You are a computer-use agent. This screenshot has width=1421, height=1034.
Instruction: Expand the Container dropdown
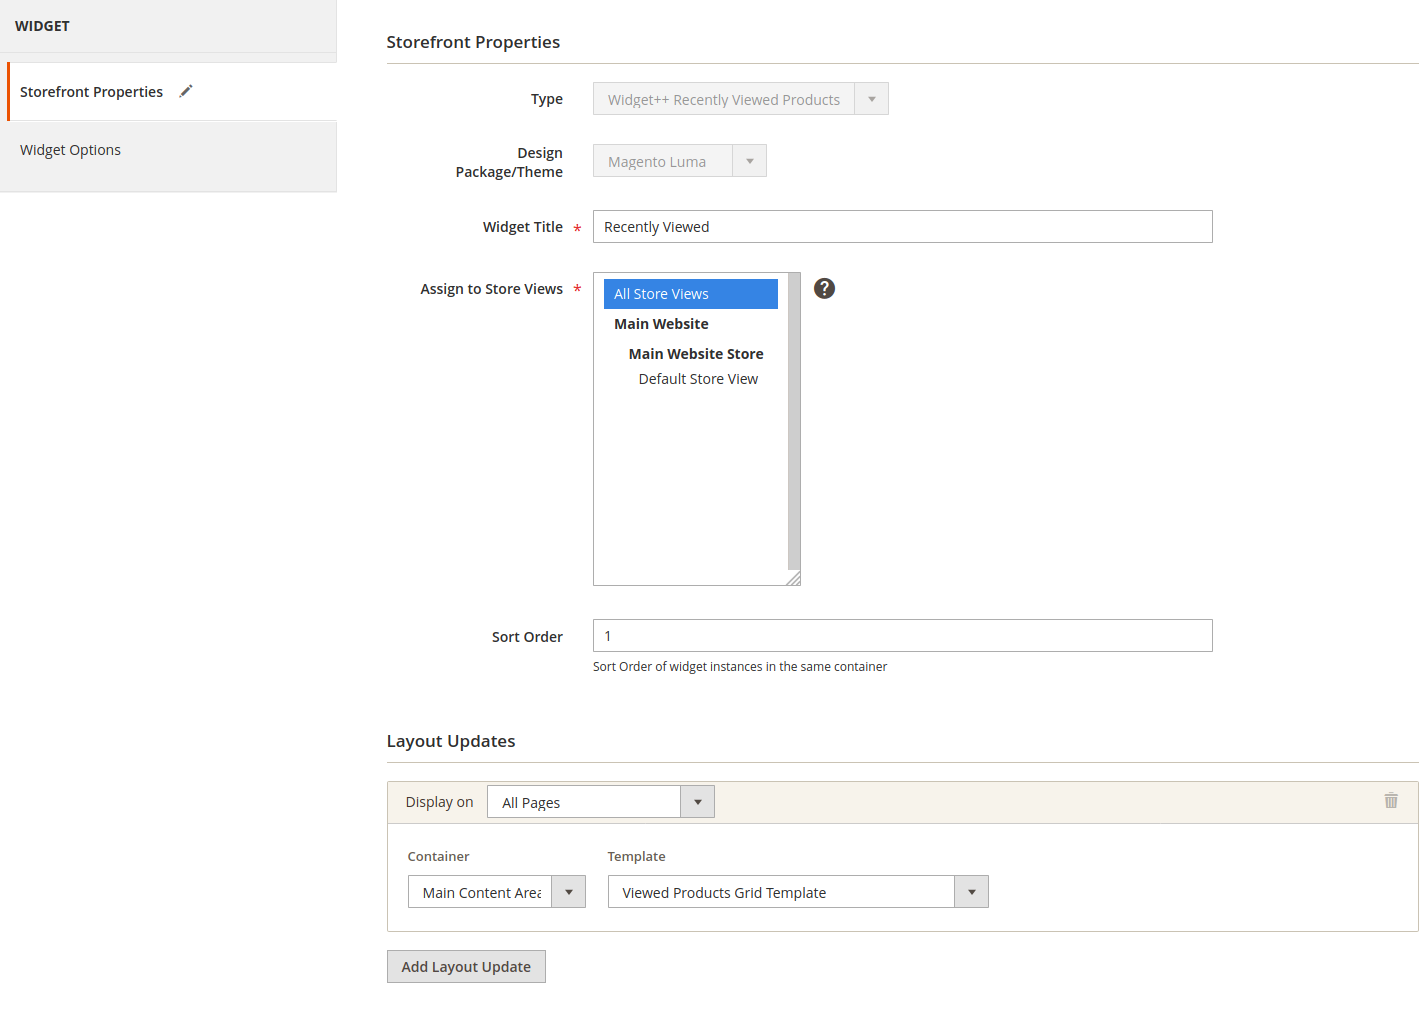496,892
